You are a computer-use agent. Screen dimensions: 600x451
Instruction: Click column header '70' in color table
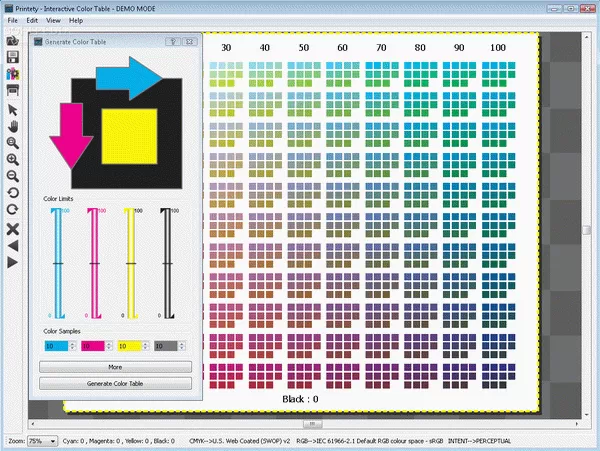click(x=381, y=48)
